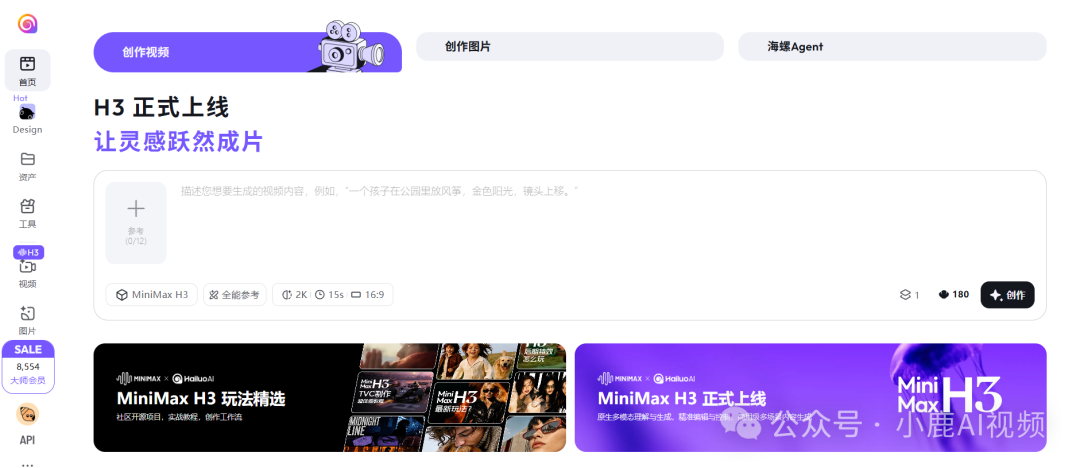Click the 创作 create button
This screenshot has width=1080, height=468.
[x=1007, y=294]
